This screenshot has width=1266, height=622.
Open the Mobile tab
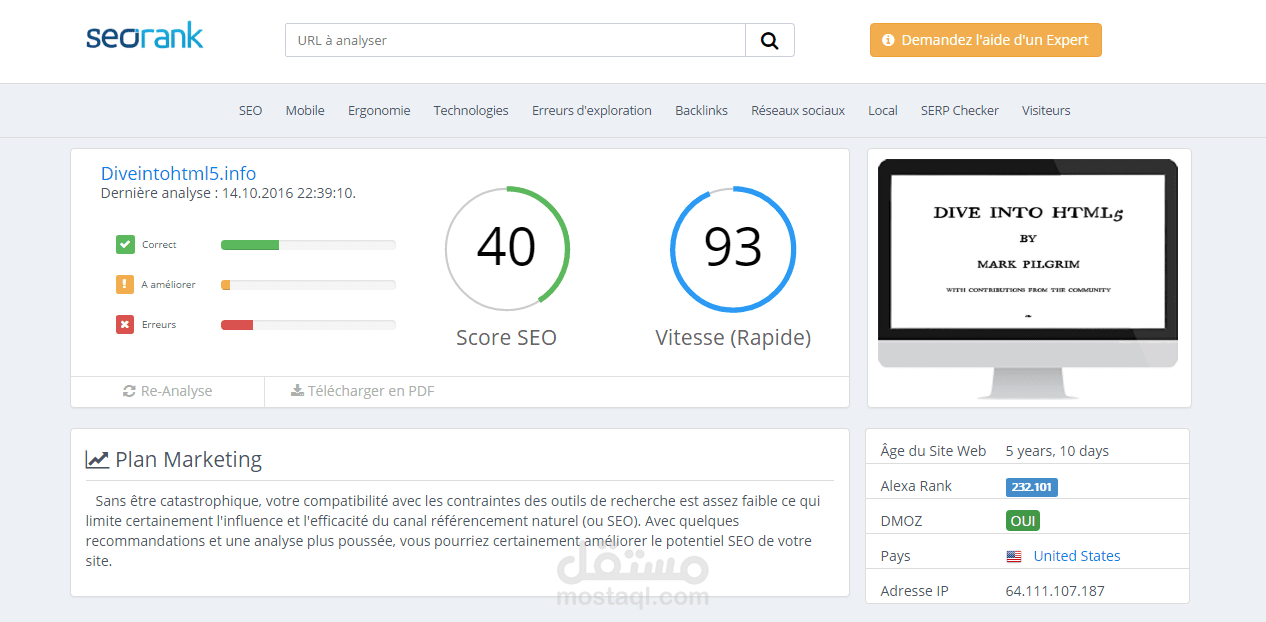tap(305, 111)
